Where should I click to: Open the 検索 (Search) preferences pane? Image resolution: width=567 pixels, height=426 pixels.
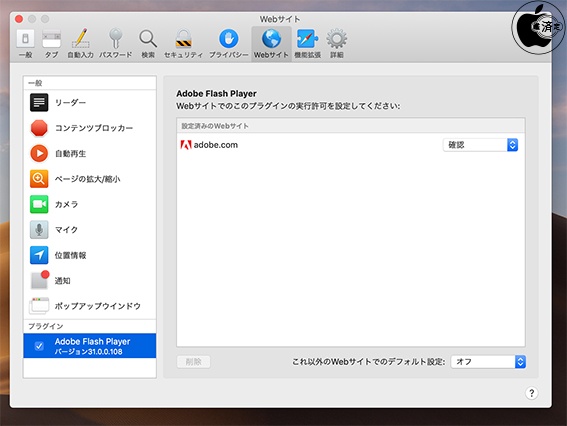pyautogui.click(x=148, y=43)
